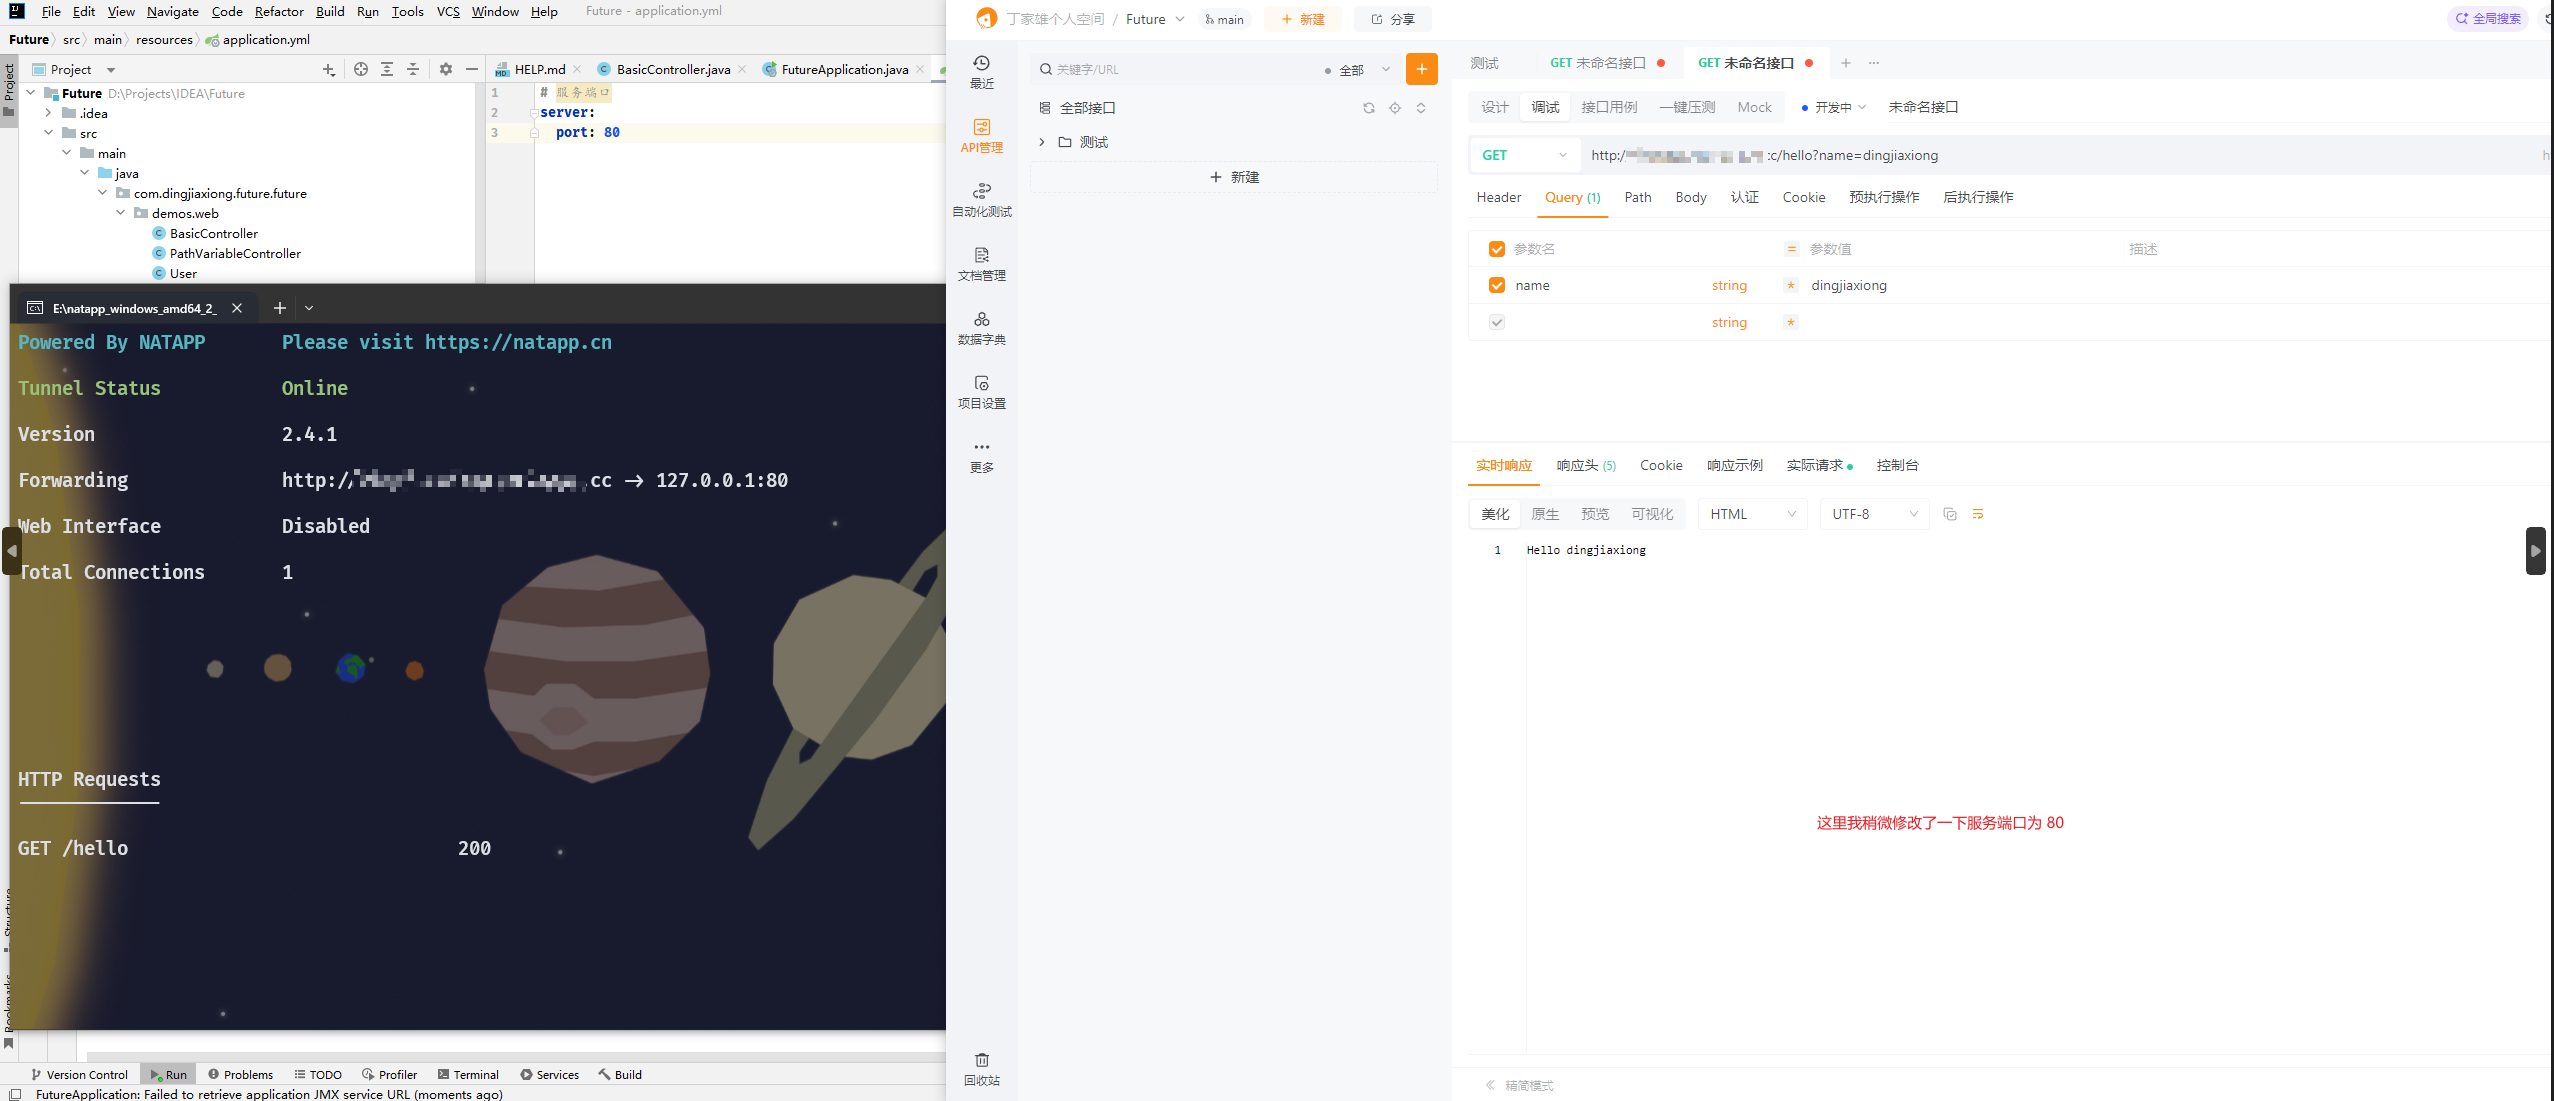Viewport: 2554px width, 1101px height.
Task: Click the 分享 share button
Action: [1392, 19]
